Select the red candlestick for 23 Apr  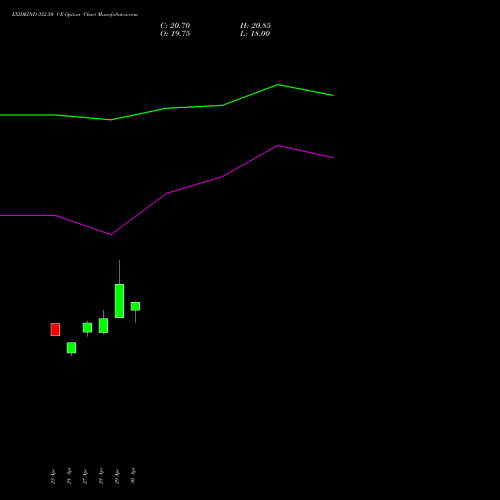point(55,329)
